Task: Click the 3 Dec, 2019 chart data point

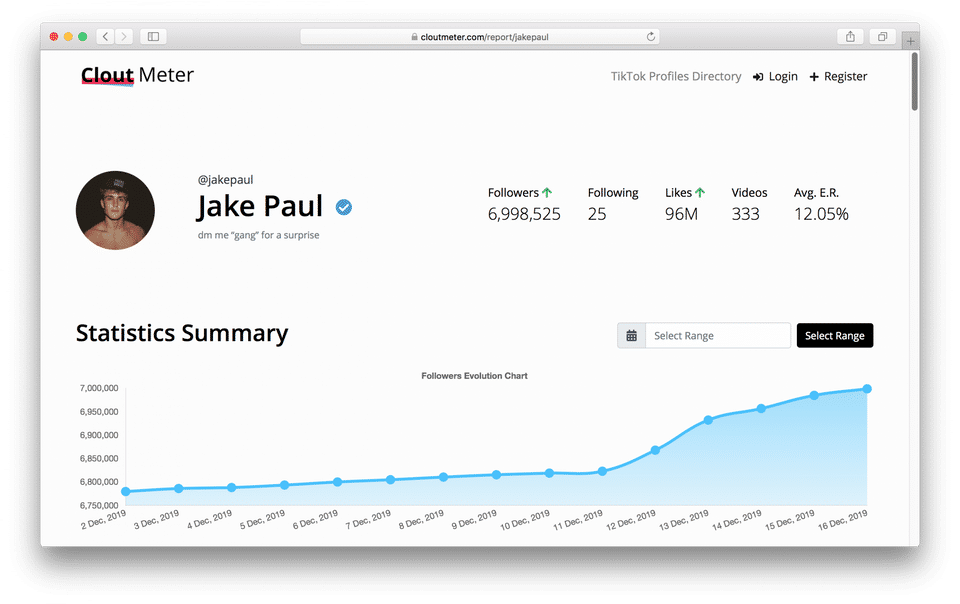Action: tap(179, 488)
